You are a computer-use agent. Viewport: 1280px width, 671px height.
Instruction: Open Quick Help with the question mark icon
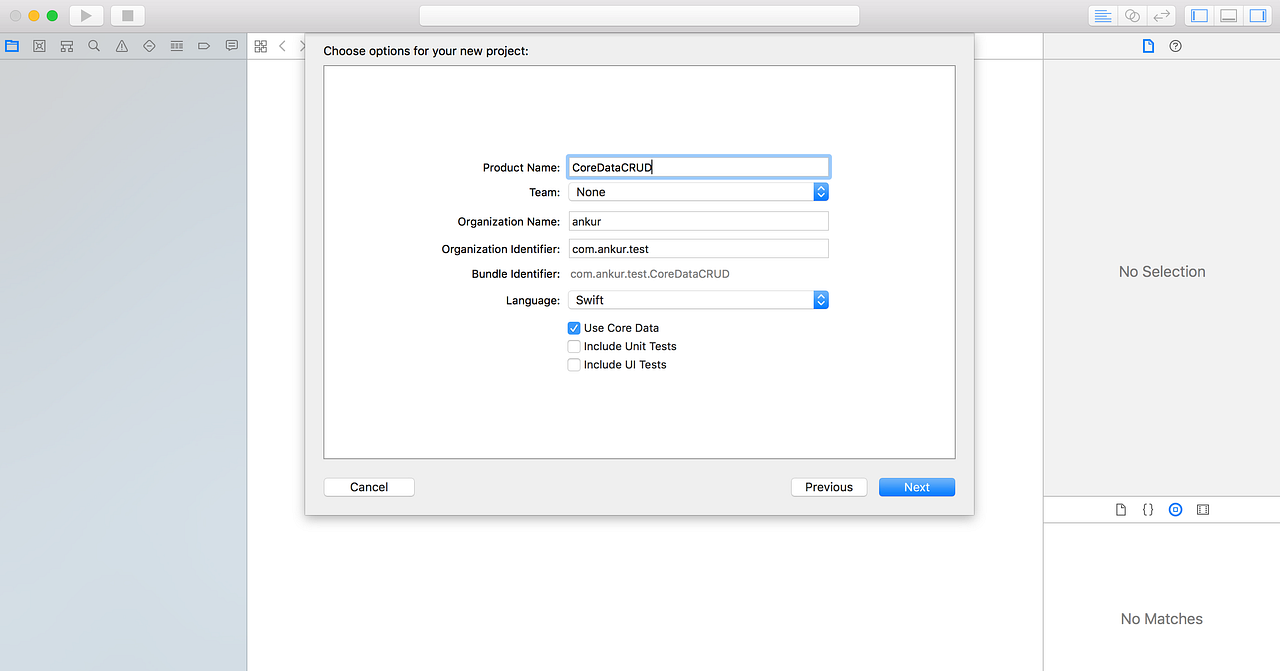[1174, 45]
